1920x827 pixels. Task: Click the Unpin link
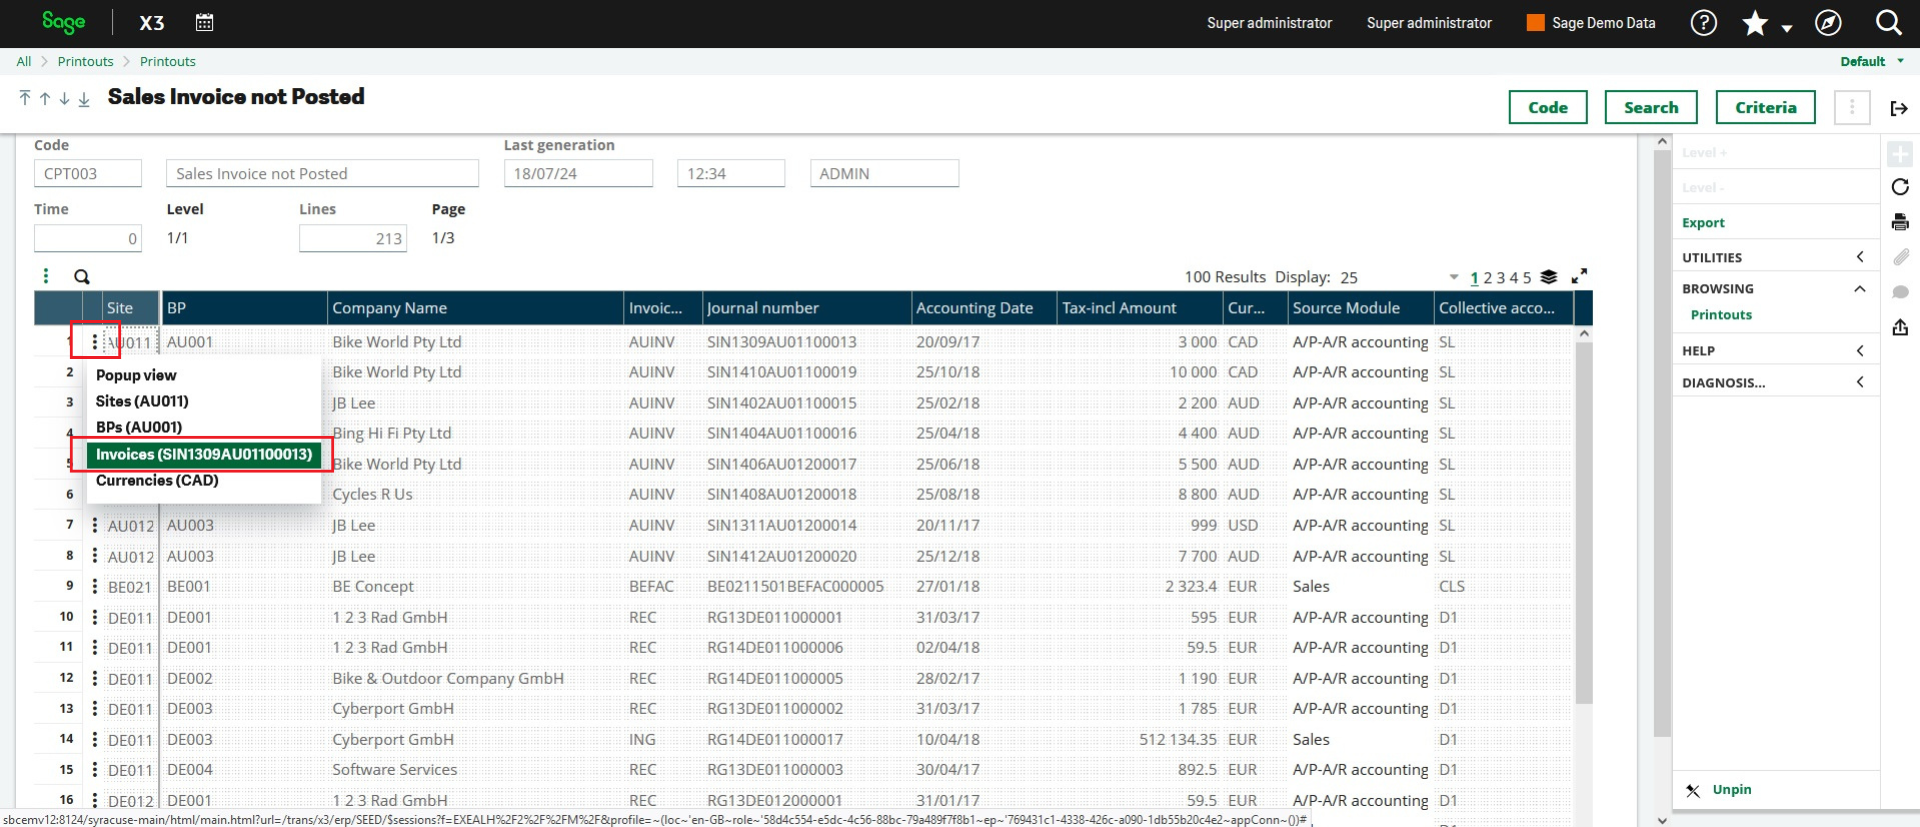point(1732,789)
